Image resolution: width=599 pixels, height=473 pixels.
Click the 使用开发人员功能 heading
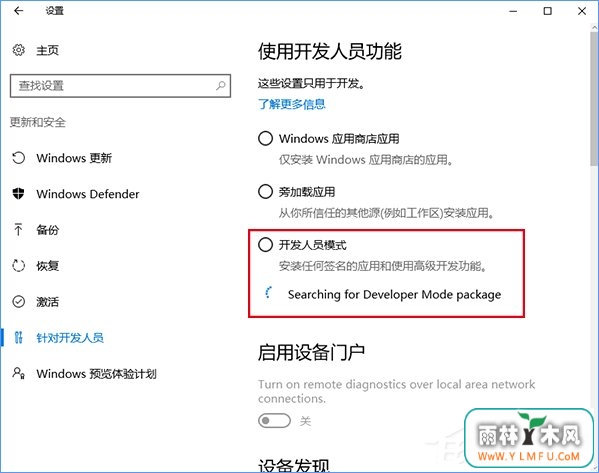[x=330, y=51]
